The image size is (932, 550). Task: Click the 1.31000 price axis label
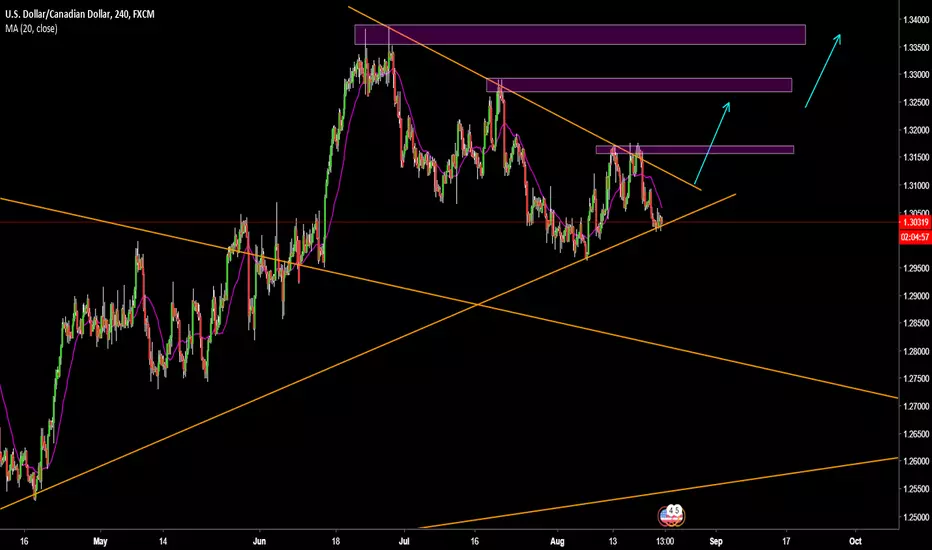(x=915, y=186)
